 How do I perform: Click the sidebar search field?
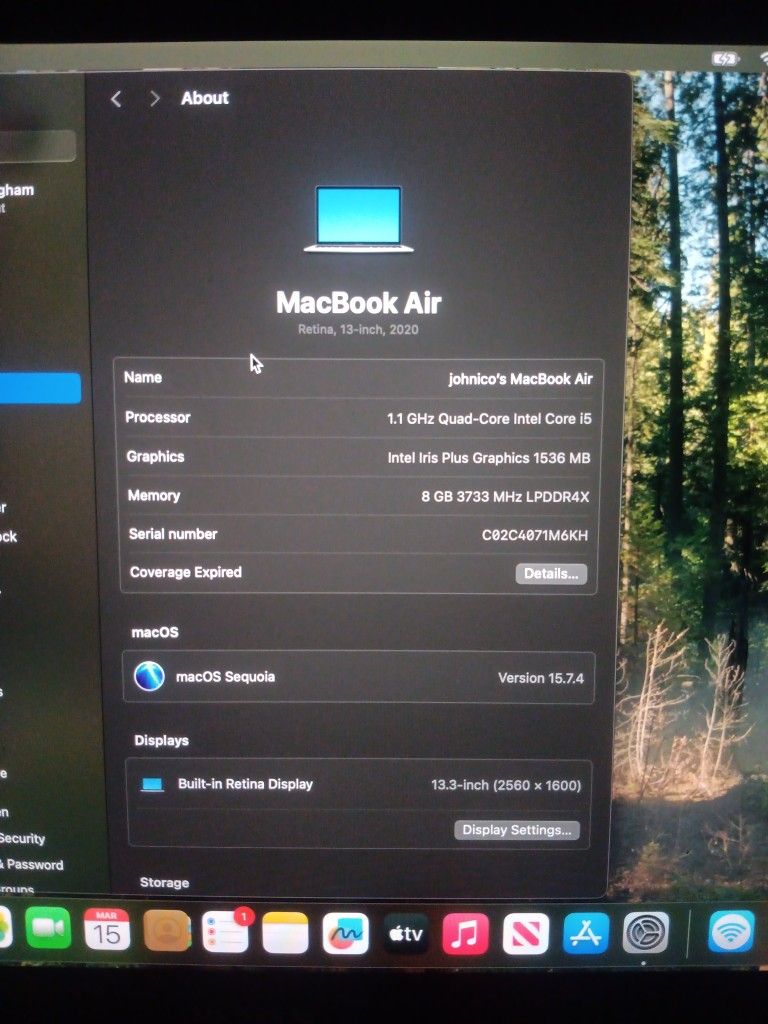tap(40, 146)
